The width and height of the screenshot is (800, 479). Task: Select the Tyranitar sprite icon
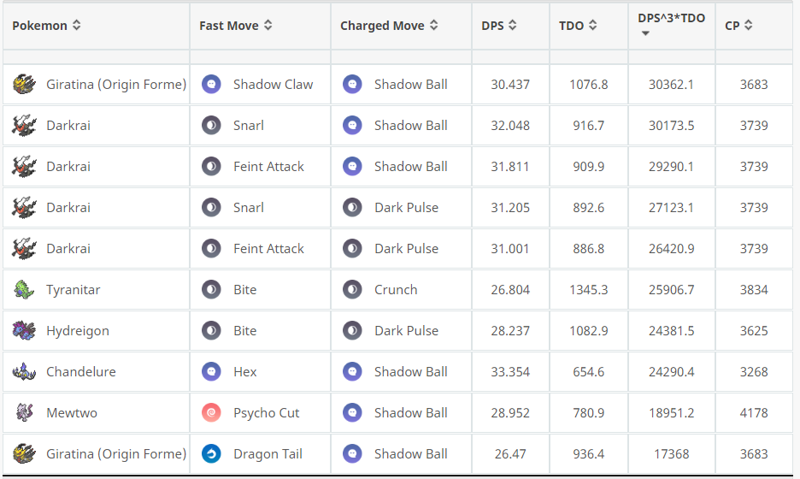(24, 290)
